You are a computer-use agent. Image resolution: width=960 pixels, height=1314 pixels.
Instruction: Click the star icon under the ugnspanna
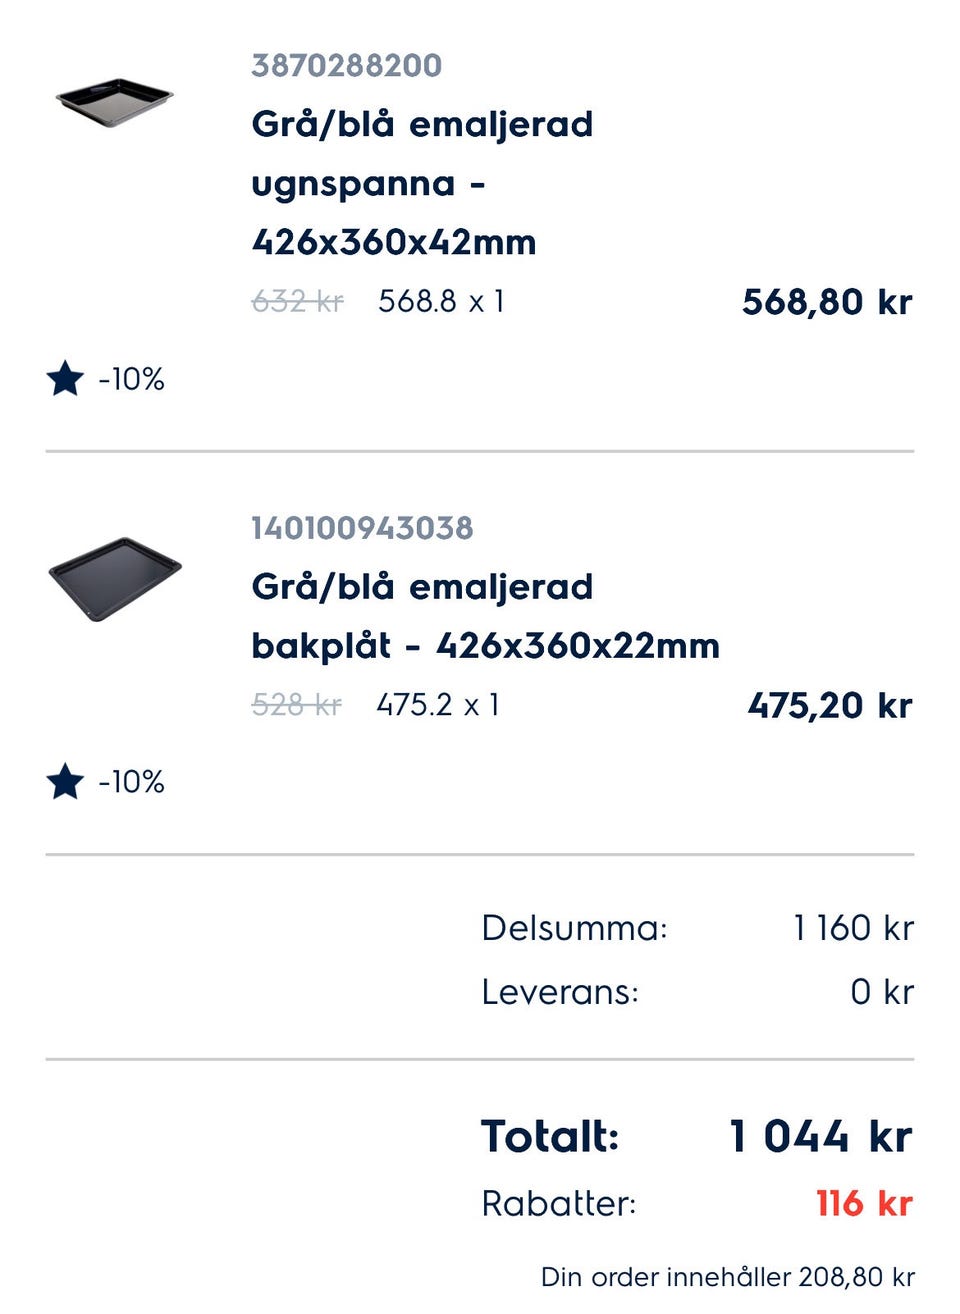(x=66, y=379)
